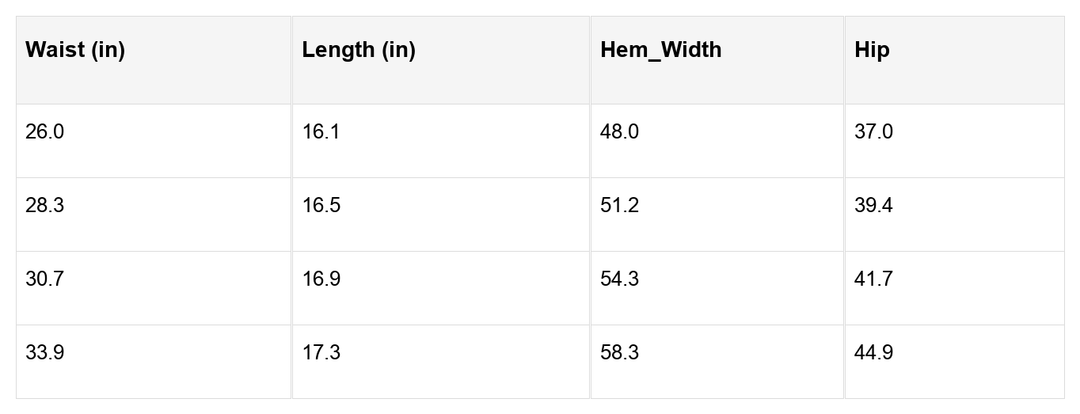Click the waist value 26.0

click(45, 132)
